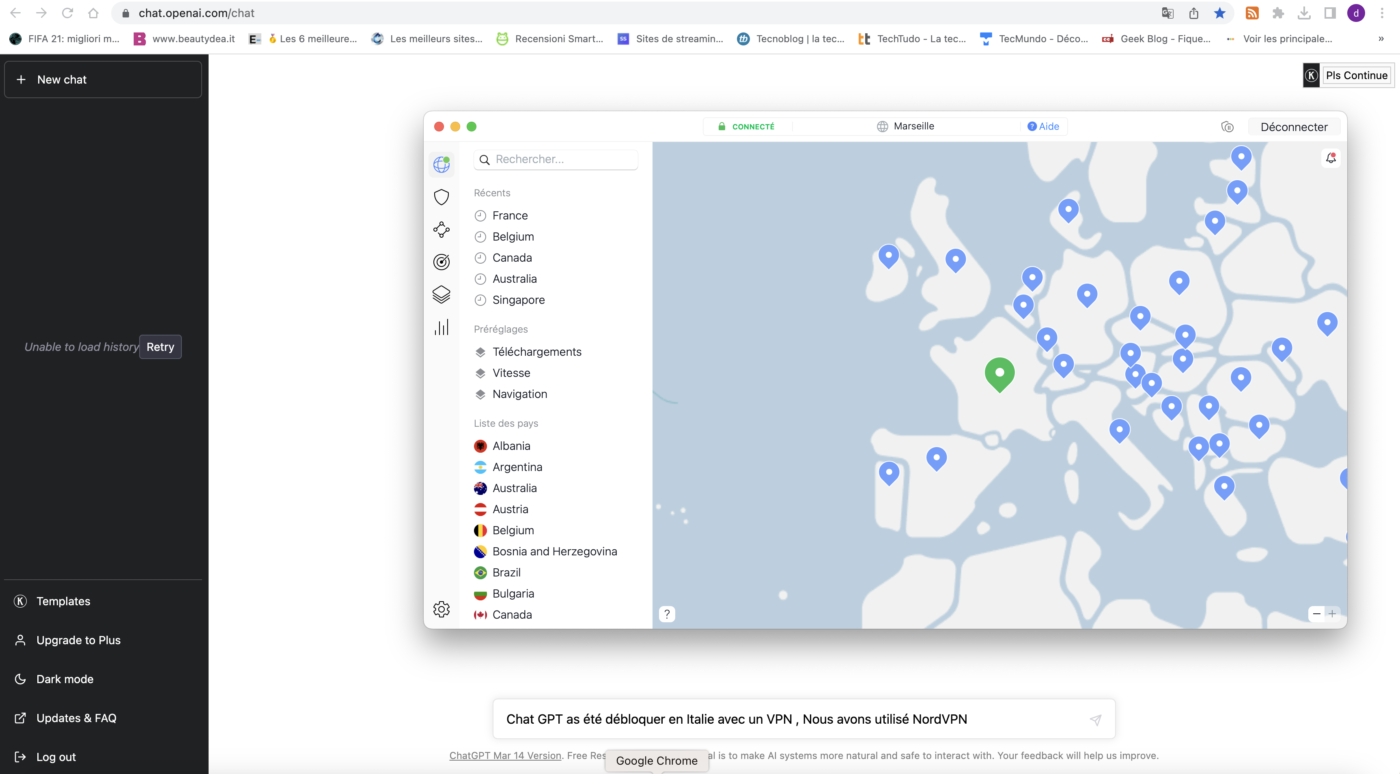This screenshot has height=774, width=1400.
Task: Expand the bookmarks bar overflow chevron
Action: point(1381,39)
